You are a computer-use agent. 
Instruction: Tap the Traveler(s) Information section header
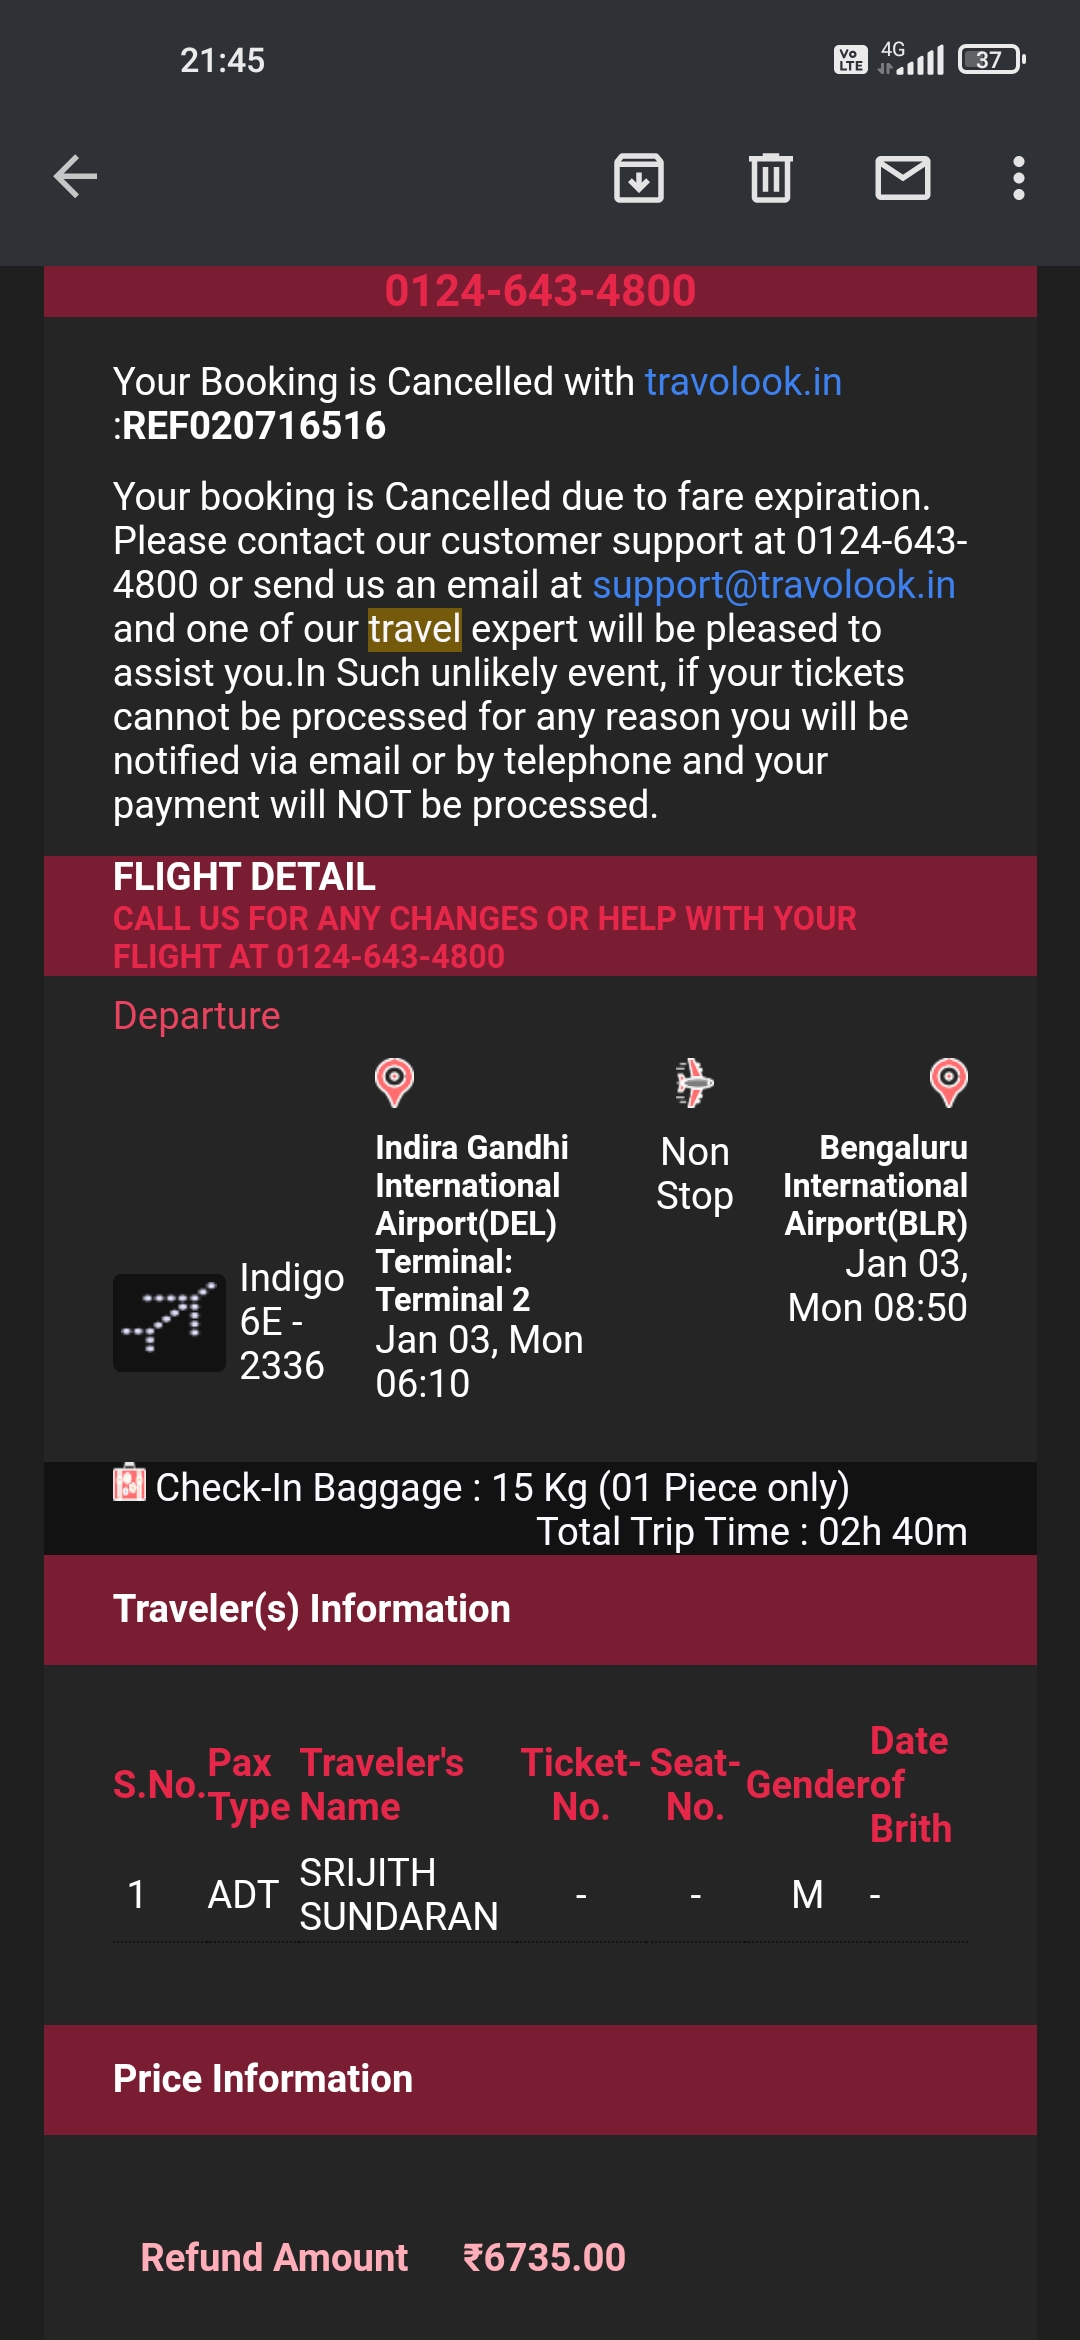point(312,1609)
